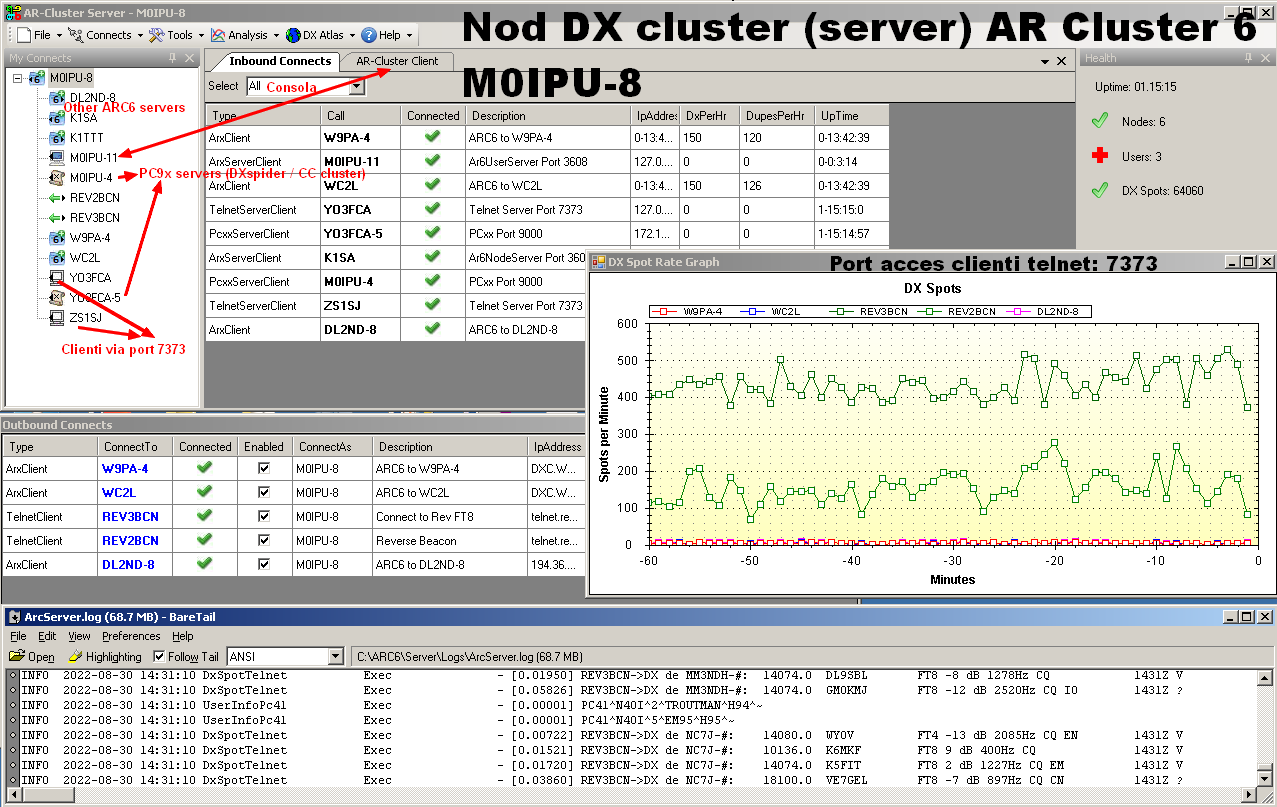Click the ZS1SJ telnet client monitor icon
This screenshot has height=807, width=1277.
[x=57, y=317]
